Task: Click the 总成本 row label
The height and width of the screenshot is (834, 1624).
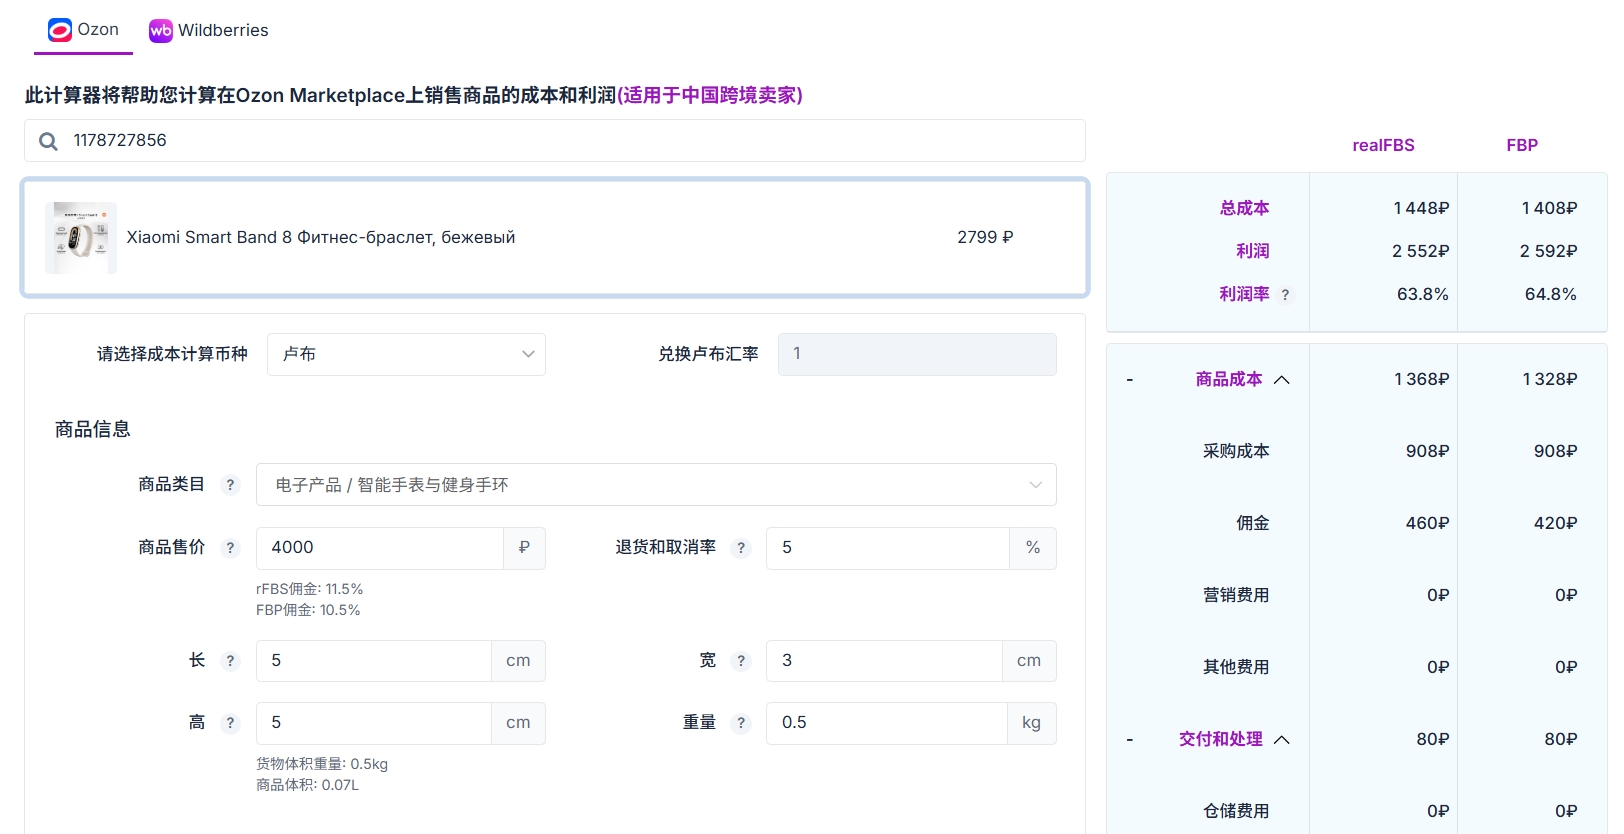Action: pos(1244,208)
